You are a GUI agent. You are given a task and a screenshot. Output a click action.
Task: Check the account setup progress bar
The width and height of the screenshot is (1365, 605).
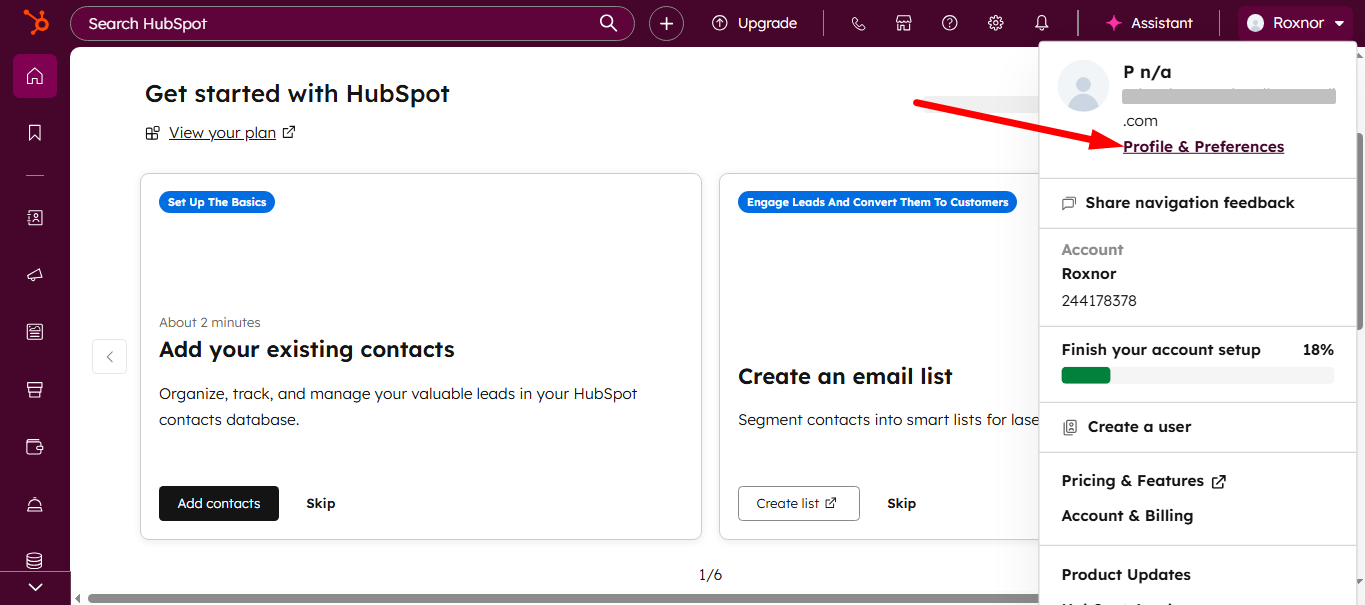tap(1197, 375)
